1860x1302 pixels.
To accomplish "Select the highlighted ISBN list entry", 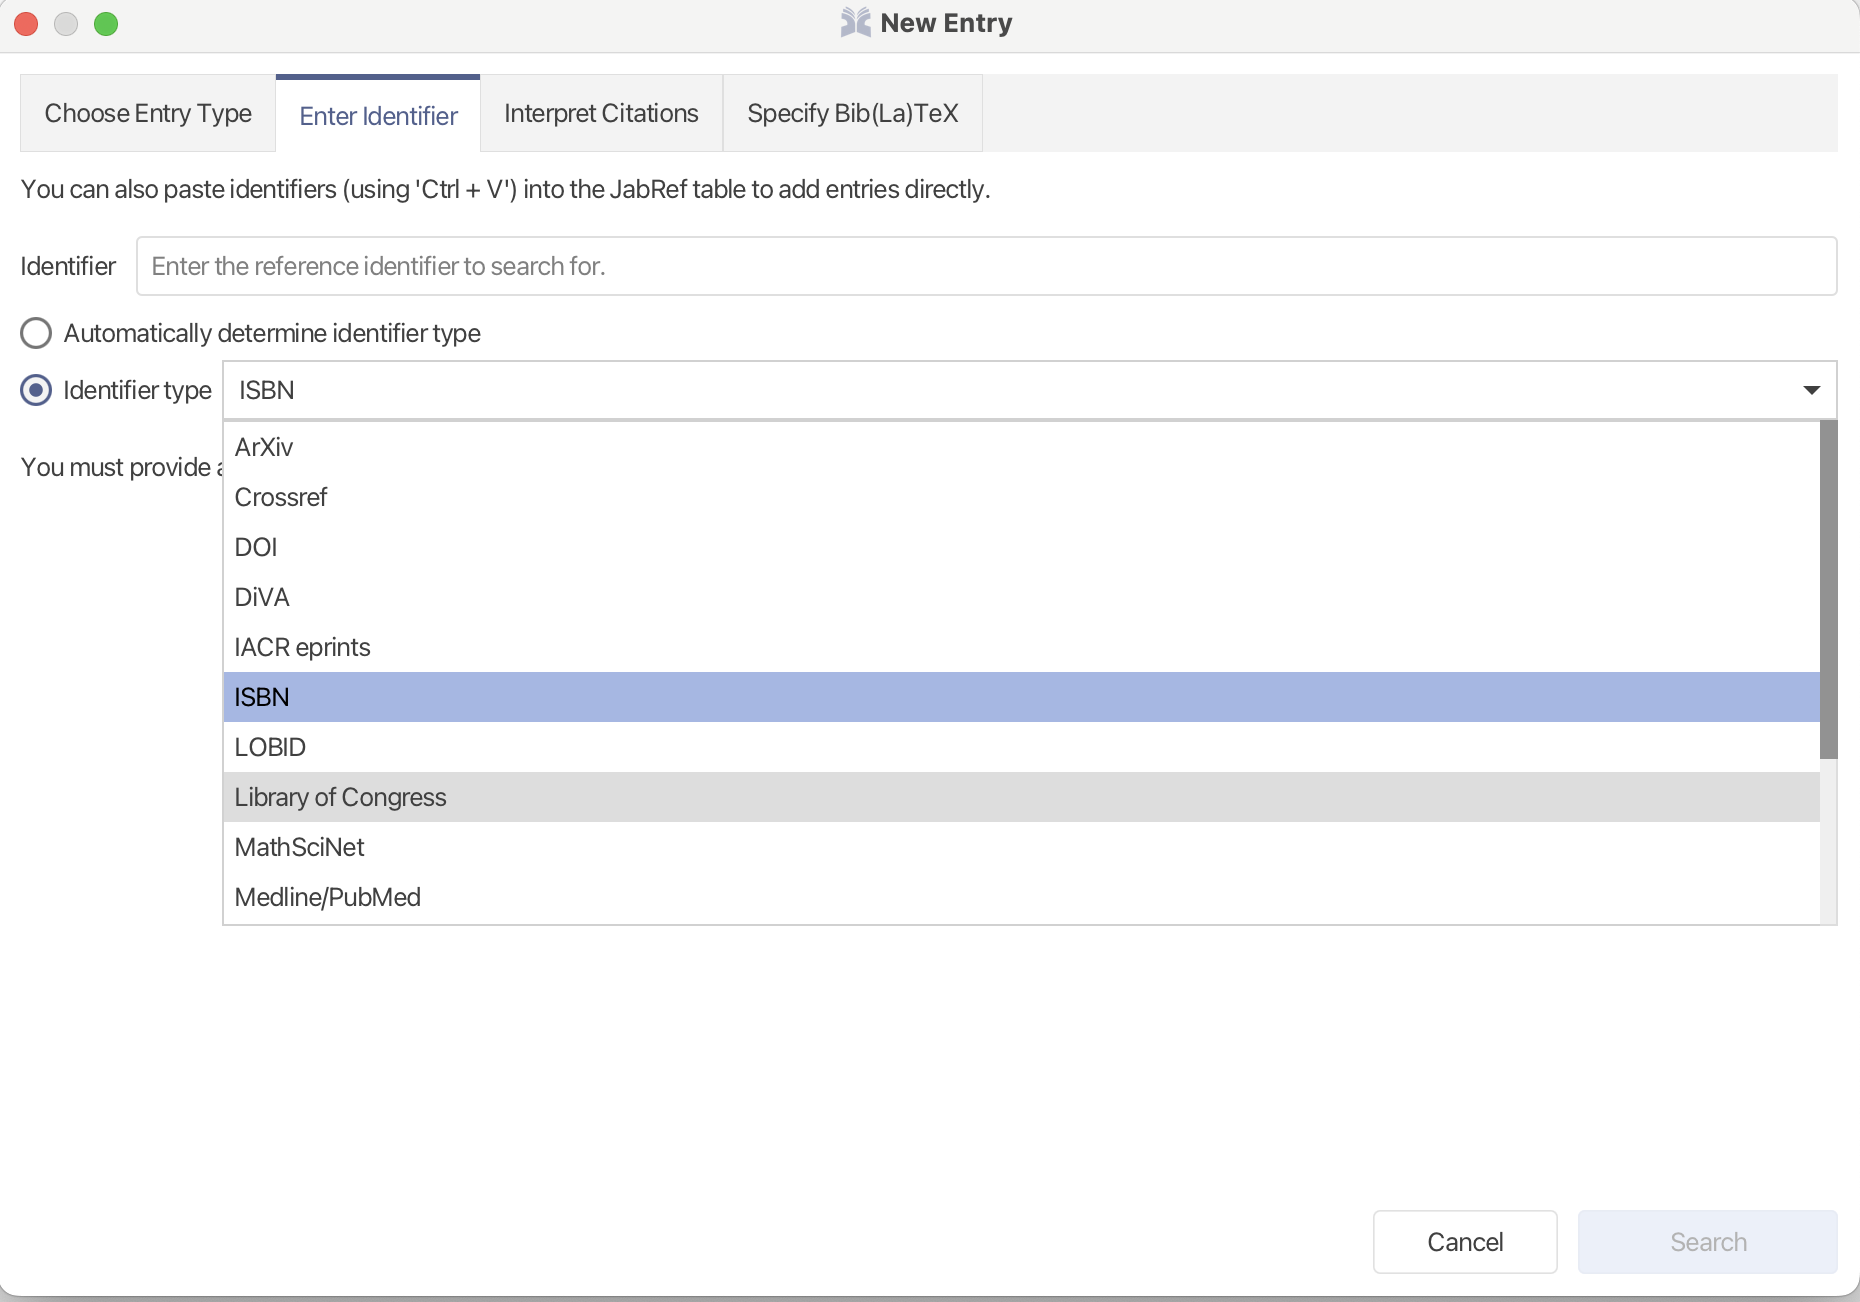I will [x=1021, y=697].
